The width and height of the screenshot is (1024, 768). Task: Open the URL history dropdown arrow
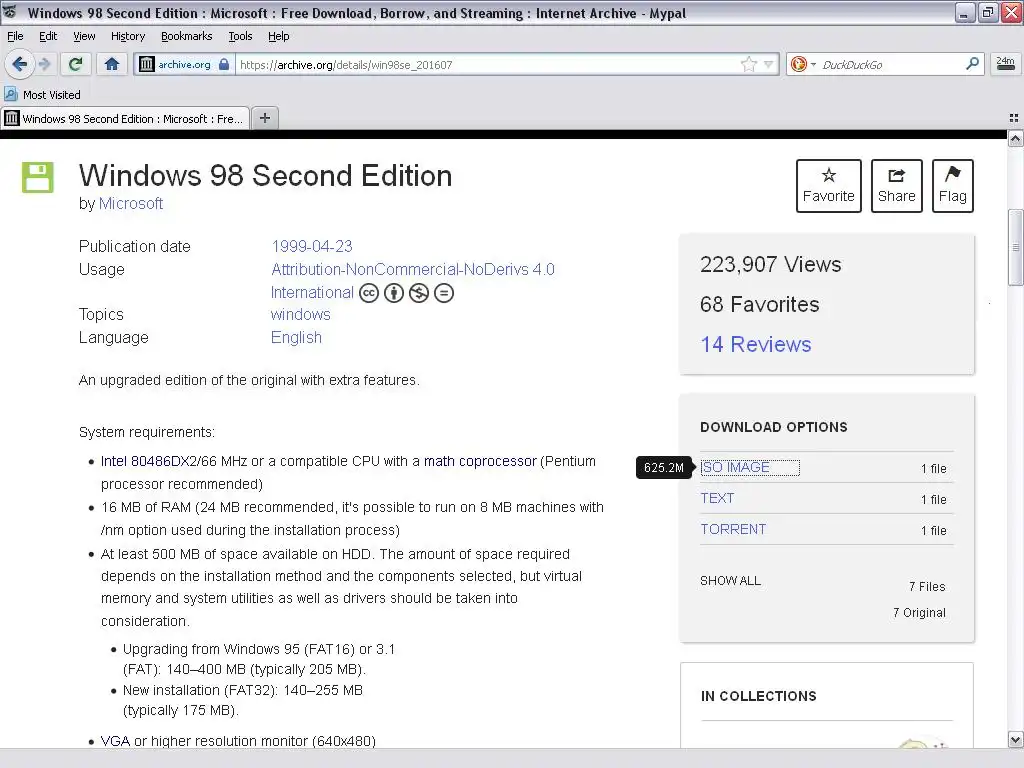pyautogui.click(x=769, y=64)
